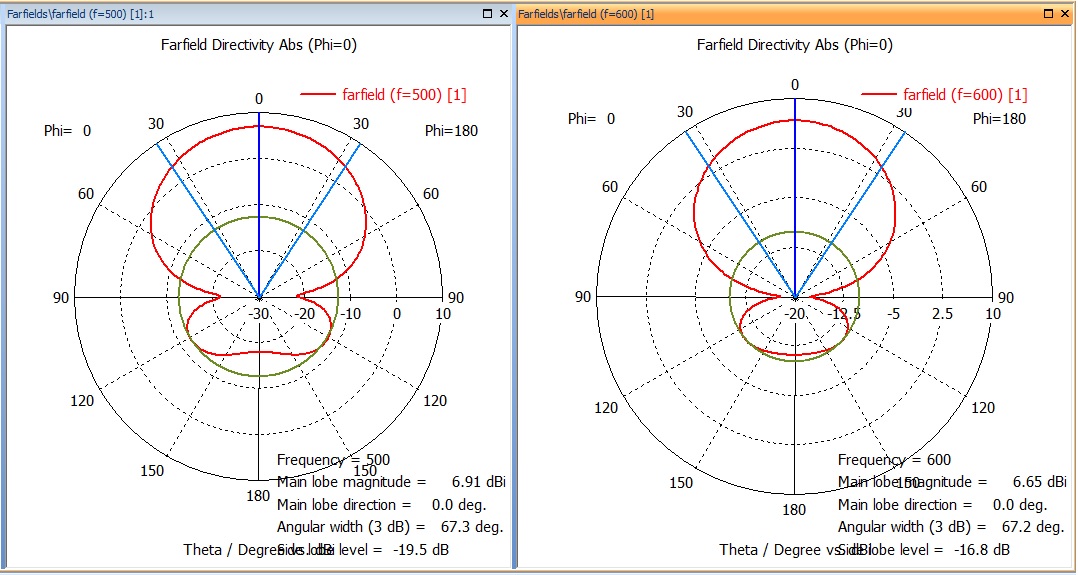Click the 180 degree label in f=600 plot
1078x575 pixels.
tap(794, 510)
